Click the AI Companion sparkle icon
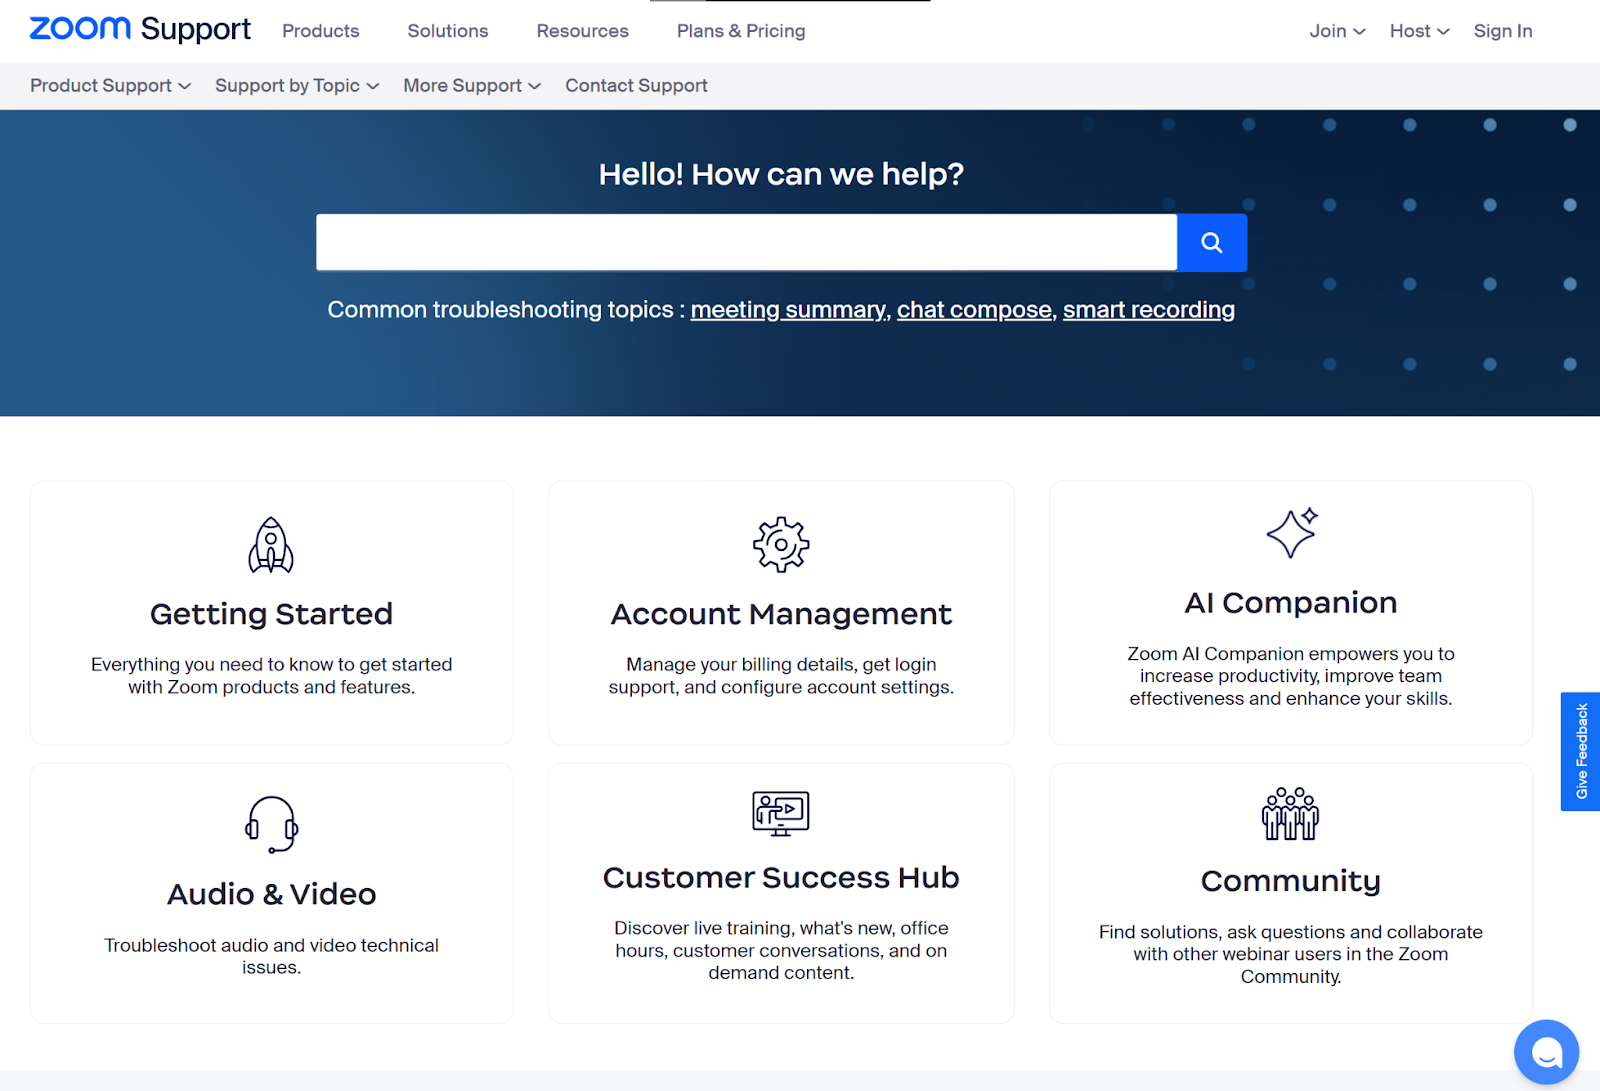The image size is (1600, 1091). [x=1292, y=533]
